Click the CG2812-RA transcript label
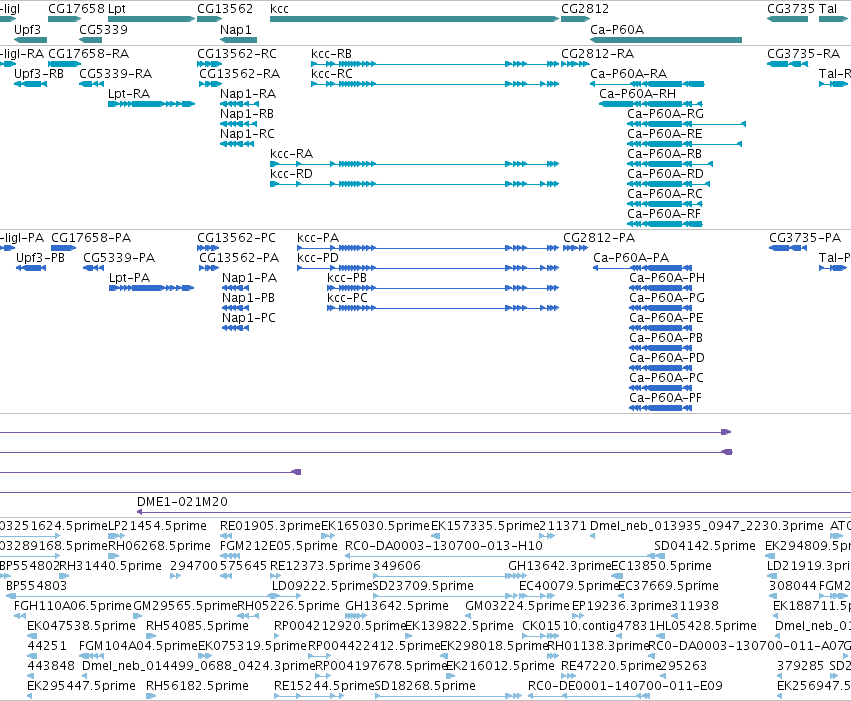 click(x=598, y=54)
